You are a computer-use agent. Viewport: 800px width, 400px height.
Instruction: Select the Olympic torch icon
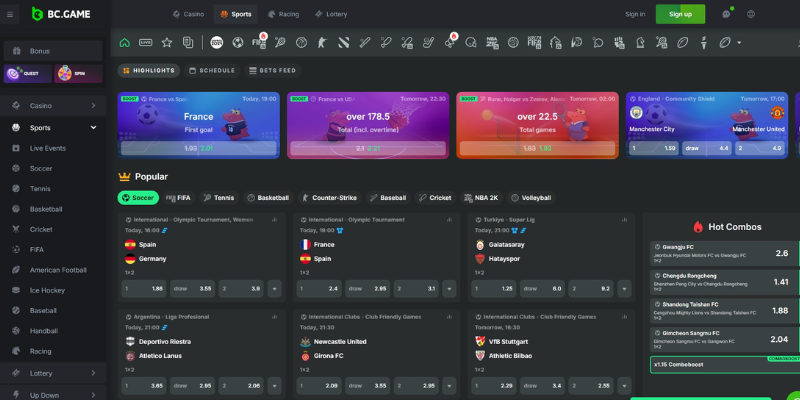pos(704,42)
